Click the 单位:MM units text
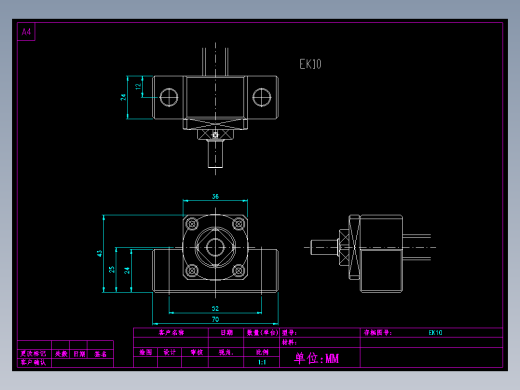This screenshot has width=520, height=390. pos(316,358)
